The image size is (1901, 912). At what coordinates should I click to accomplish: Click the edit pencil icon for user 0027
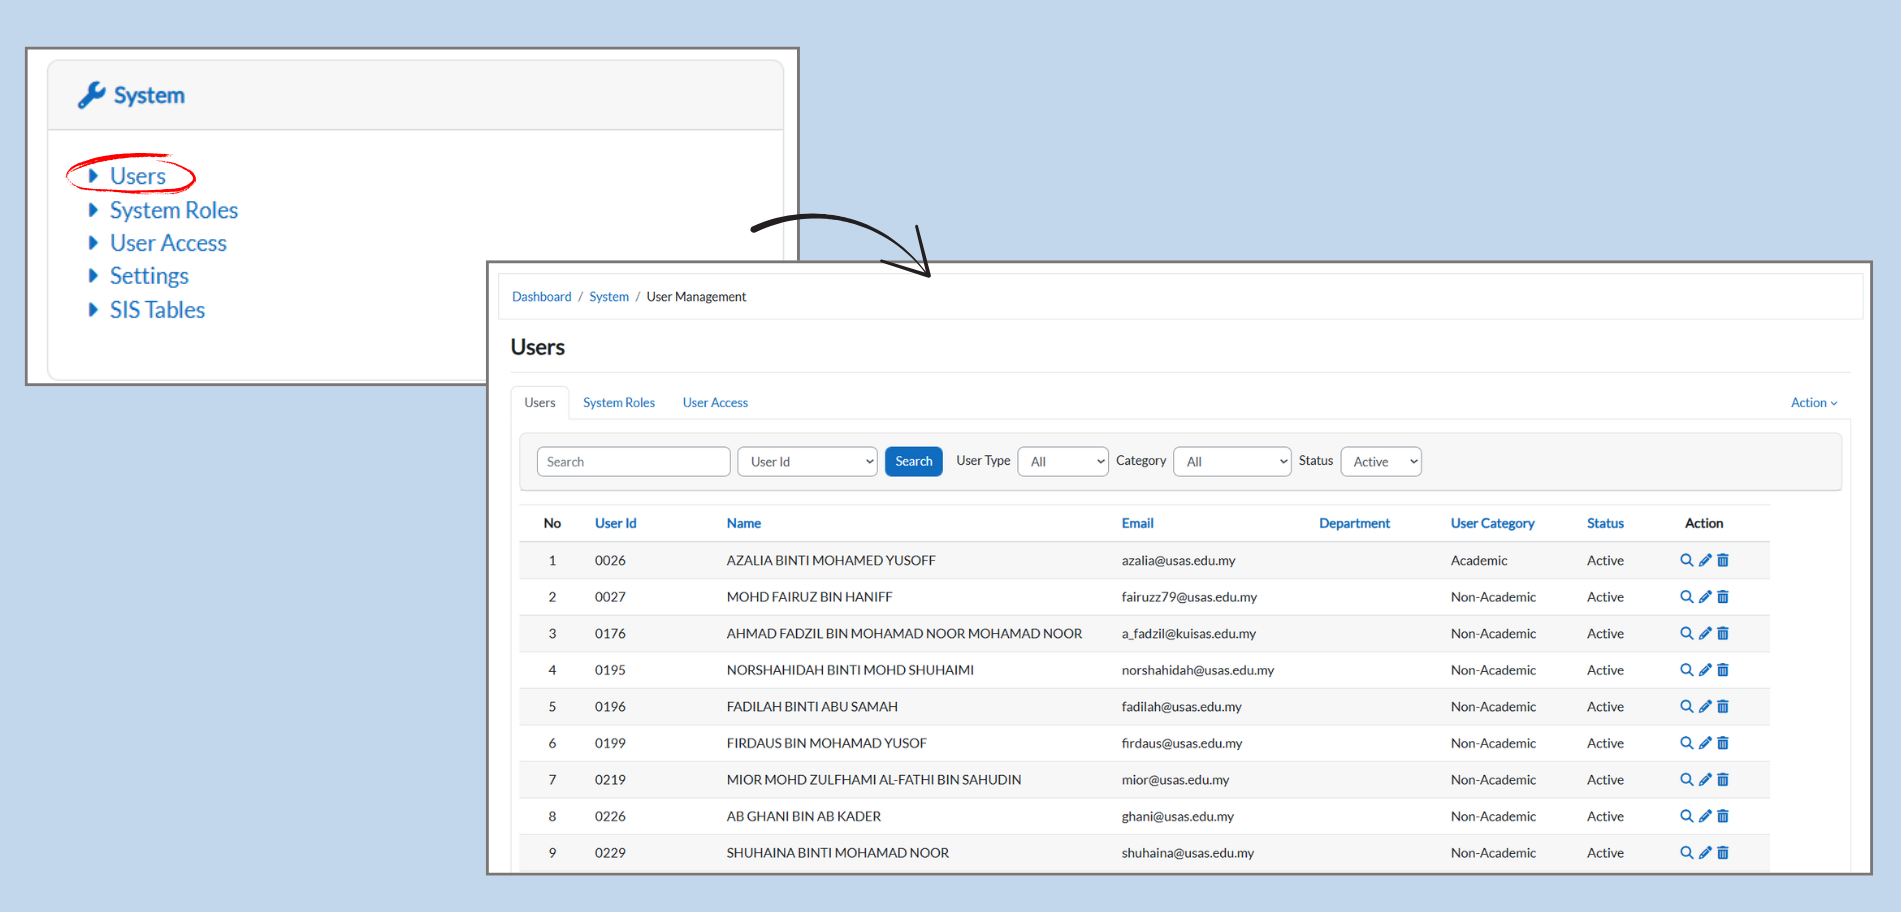(x=1705, y=597)
